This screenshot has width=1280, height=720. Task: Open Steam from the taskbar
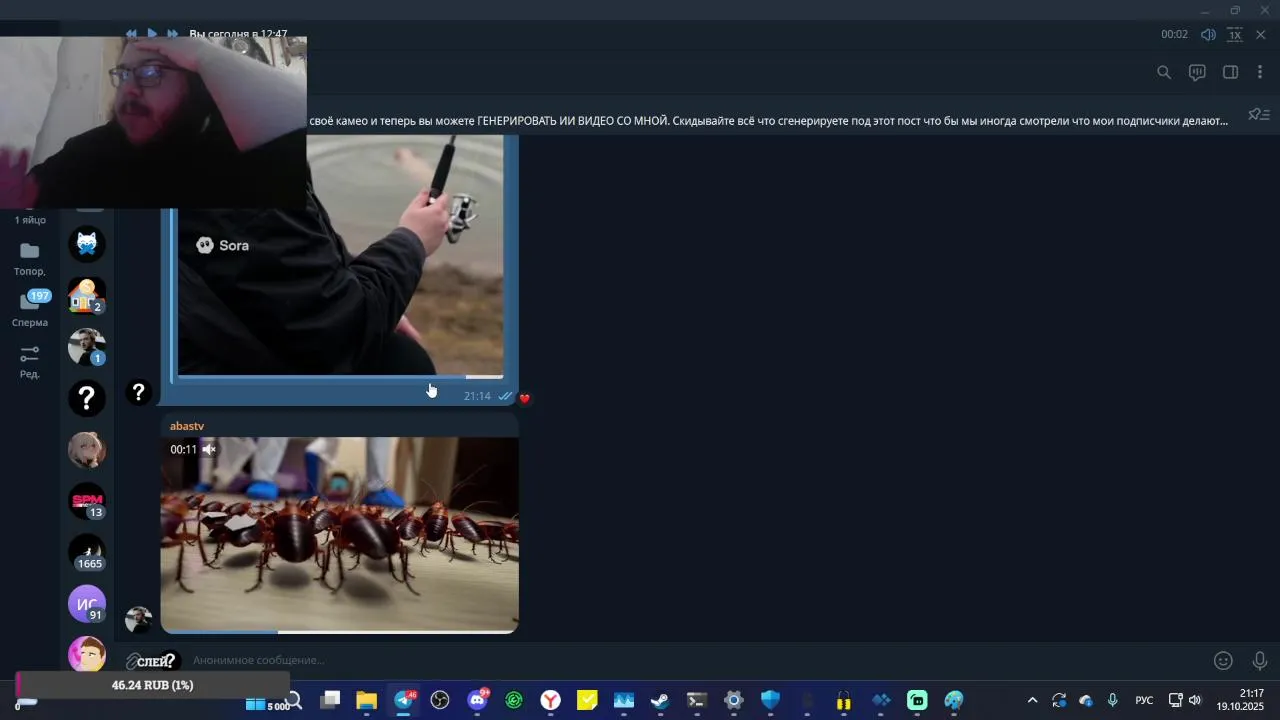tap(660, 700)
